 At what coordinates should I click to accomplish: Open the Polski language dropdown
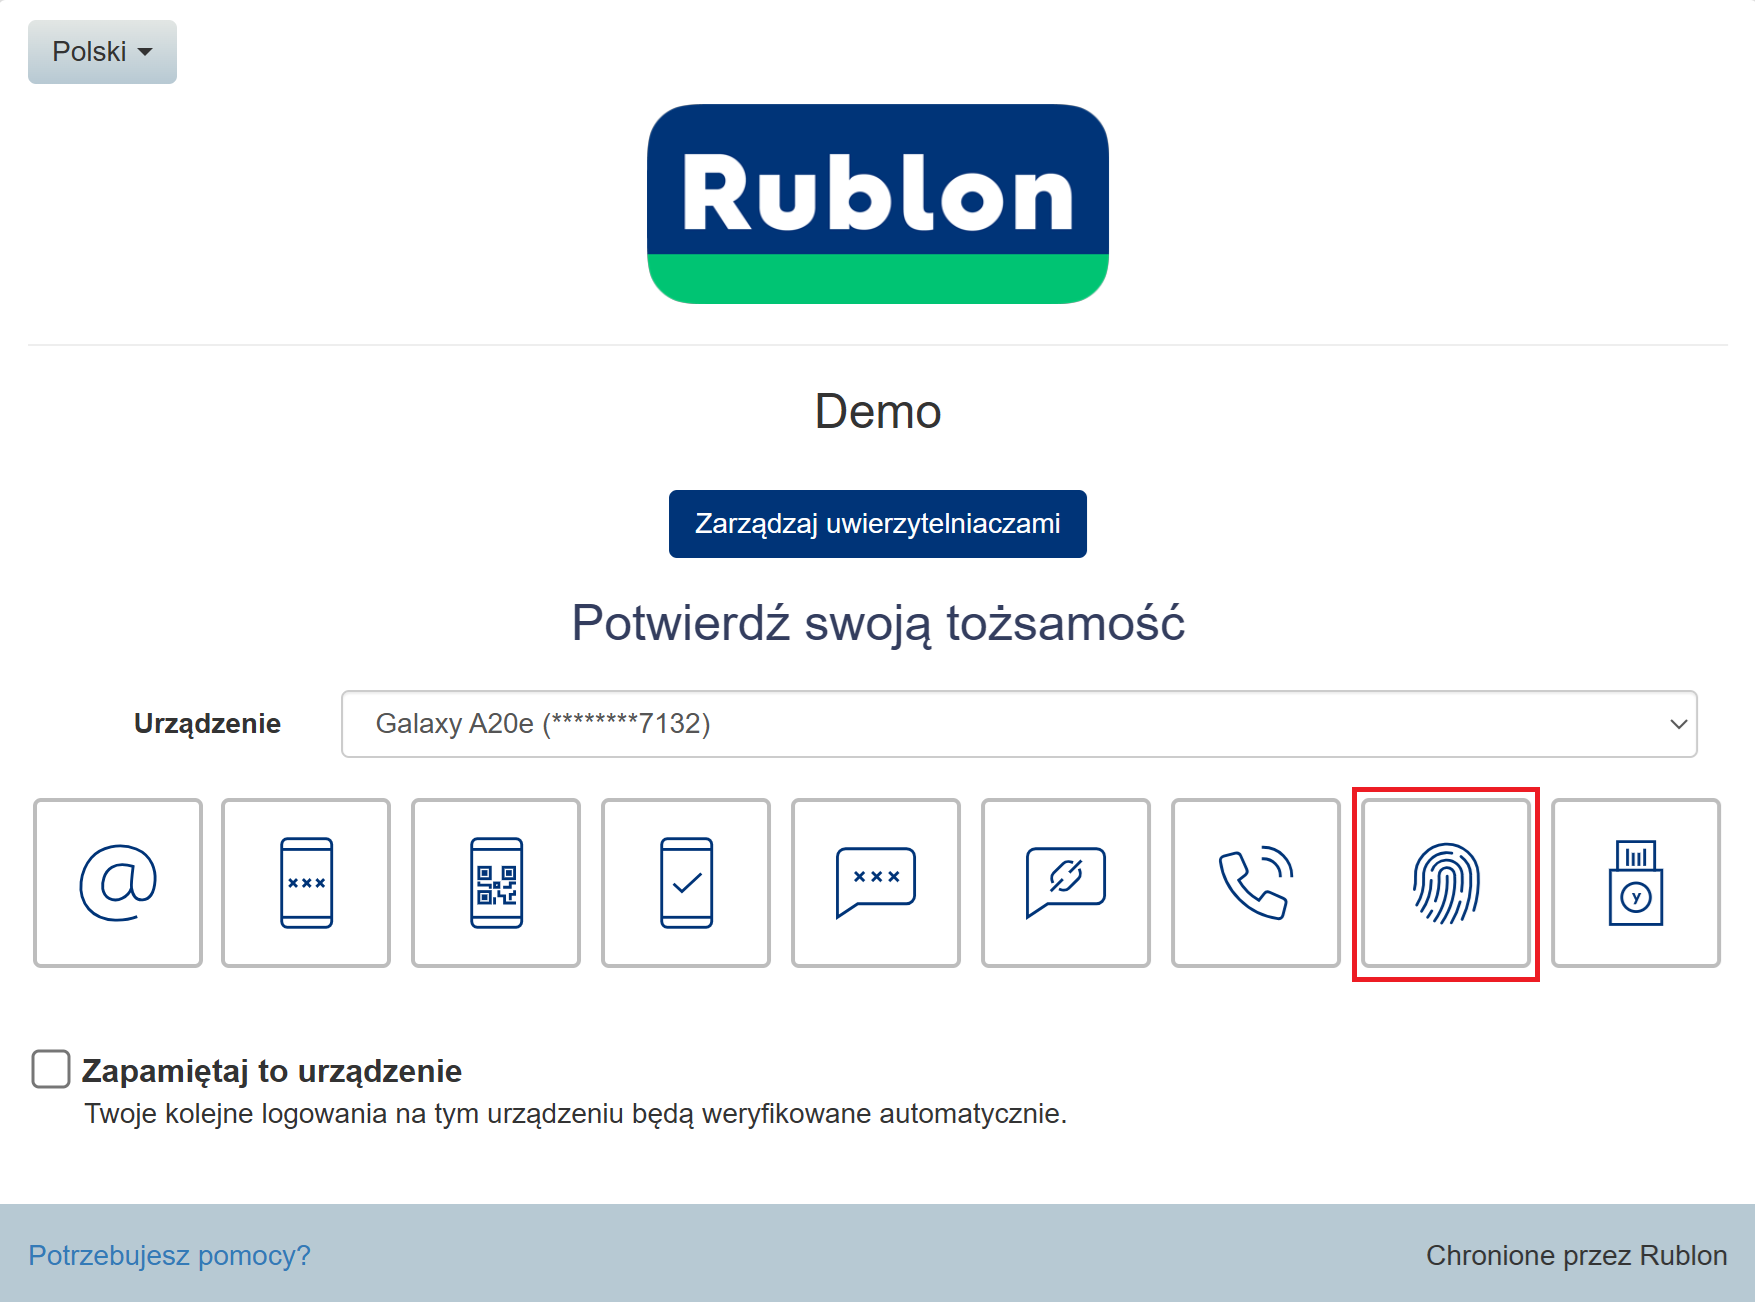102,52
